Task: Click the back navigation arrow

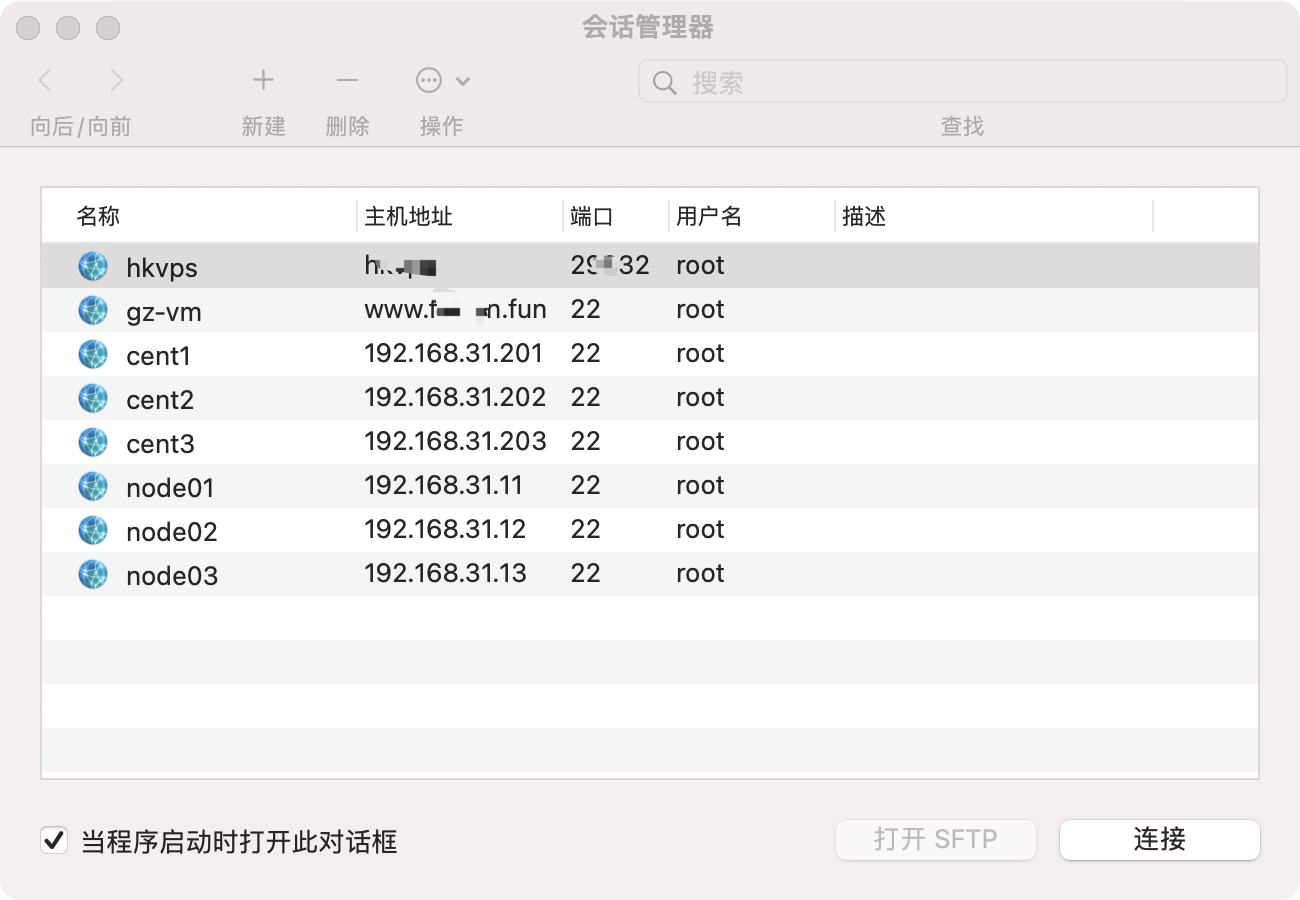Action: point(43,81)
